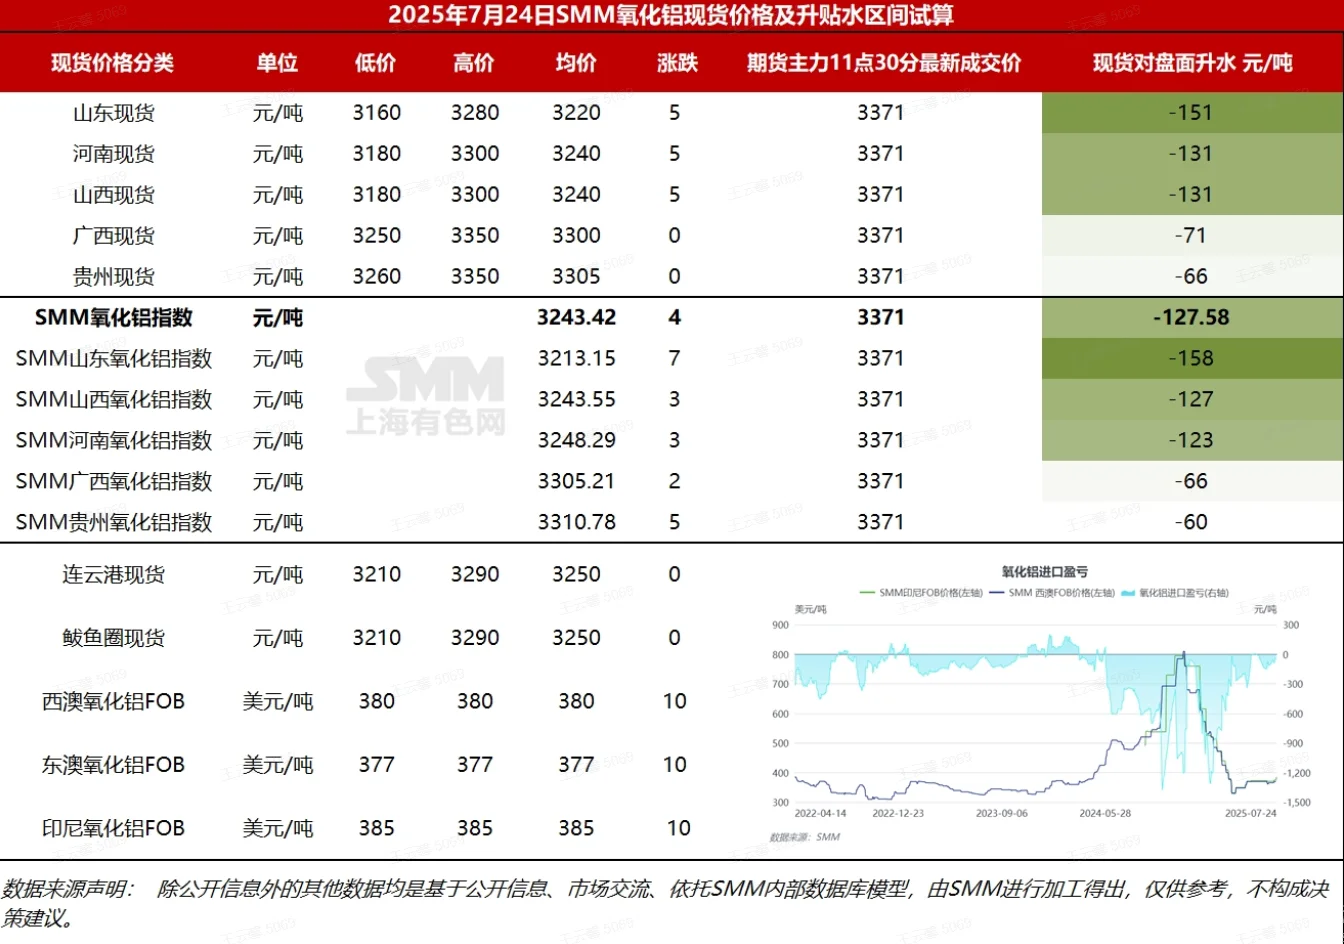1344x944 pixels.
Task: Click the '连云港现货' row label
Action: tap(114, 575)
